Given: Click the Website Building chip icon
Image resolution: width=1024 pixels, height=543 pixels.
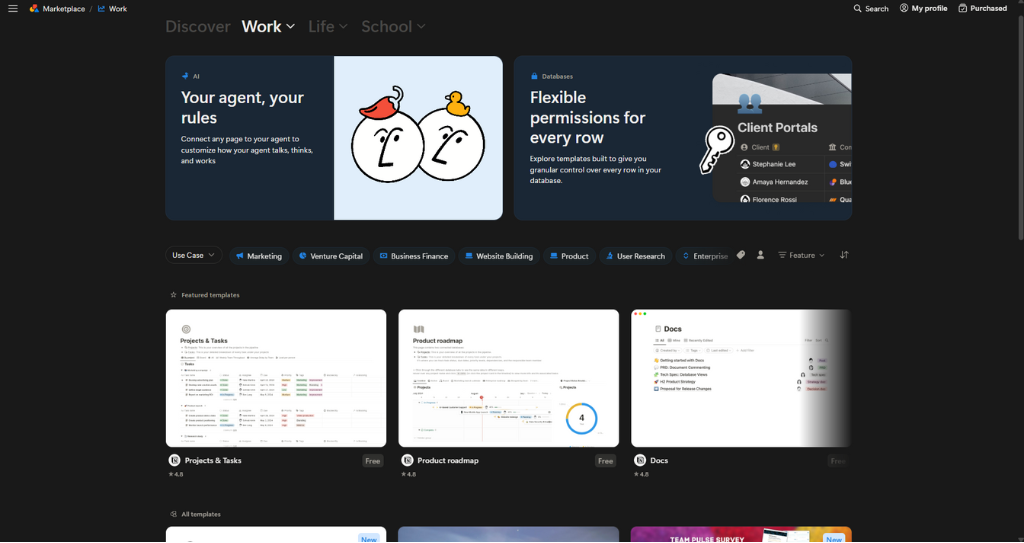Looking at the screenshot, I should coord(468,256).
